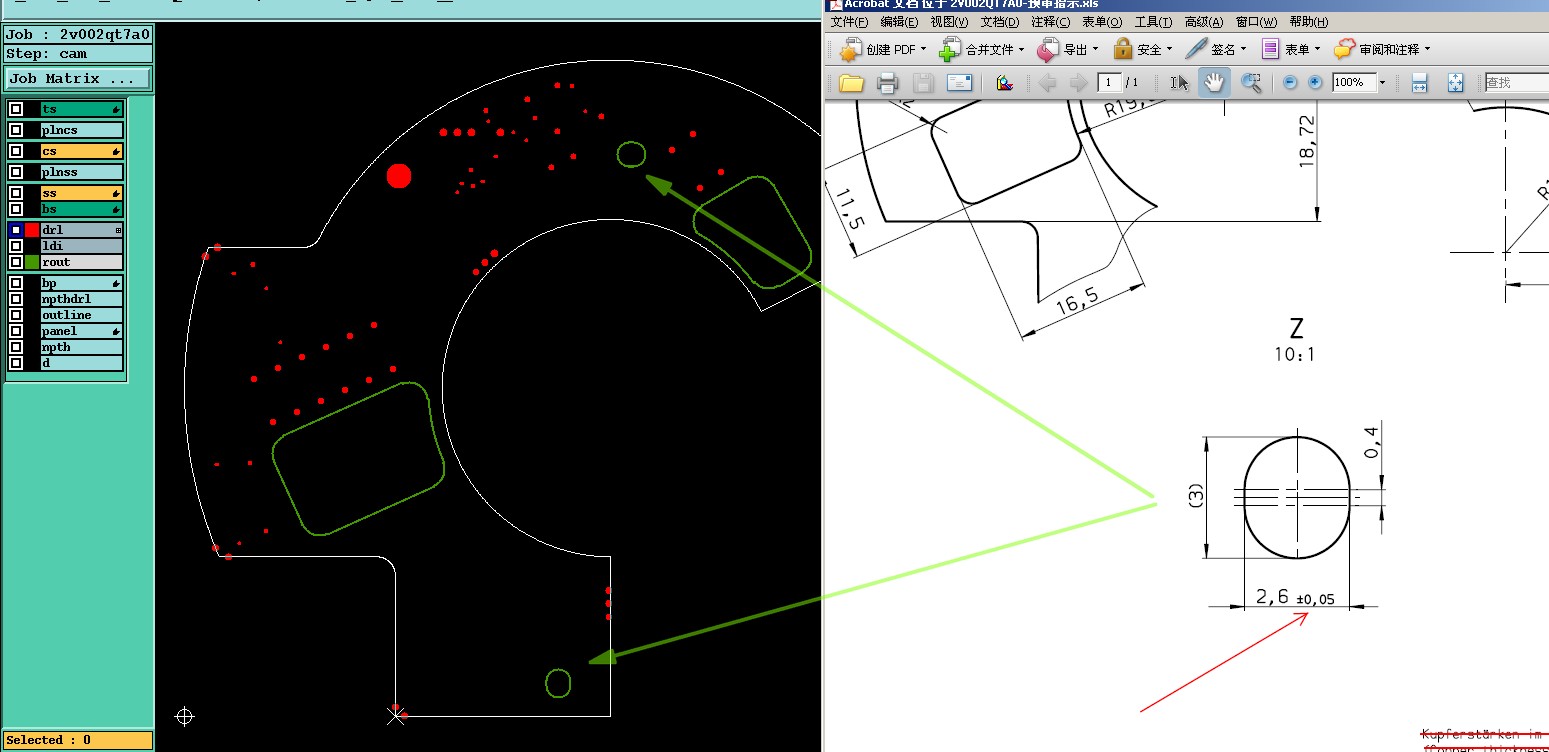This screenshot has height=752, width=1549.
Task: Click the hand icon on panel layer
Action: 117,331
